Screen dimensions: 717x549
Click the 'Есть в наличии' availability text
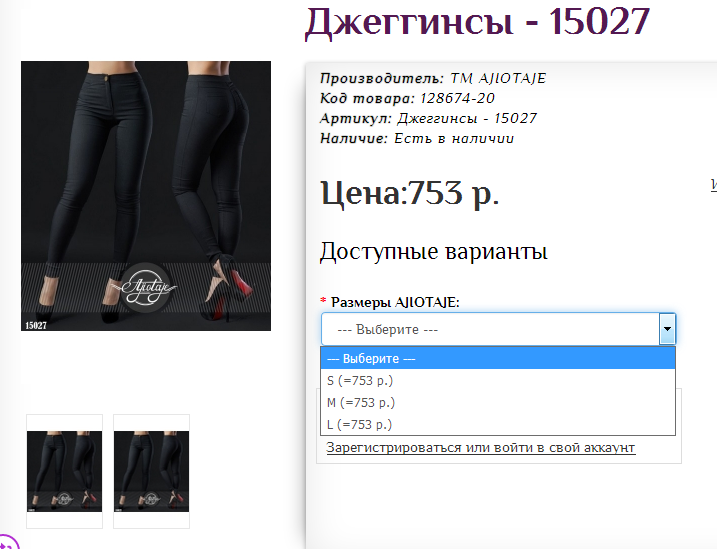pyautogui.click(x=454, y=139)
